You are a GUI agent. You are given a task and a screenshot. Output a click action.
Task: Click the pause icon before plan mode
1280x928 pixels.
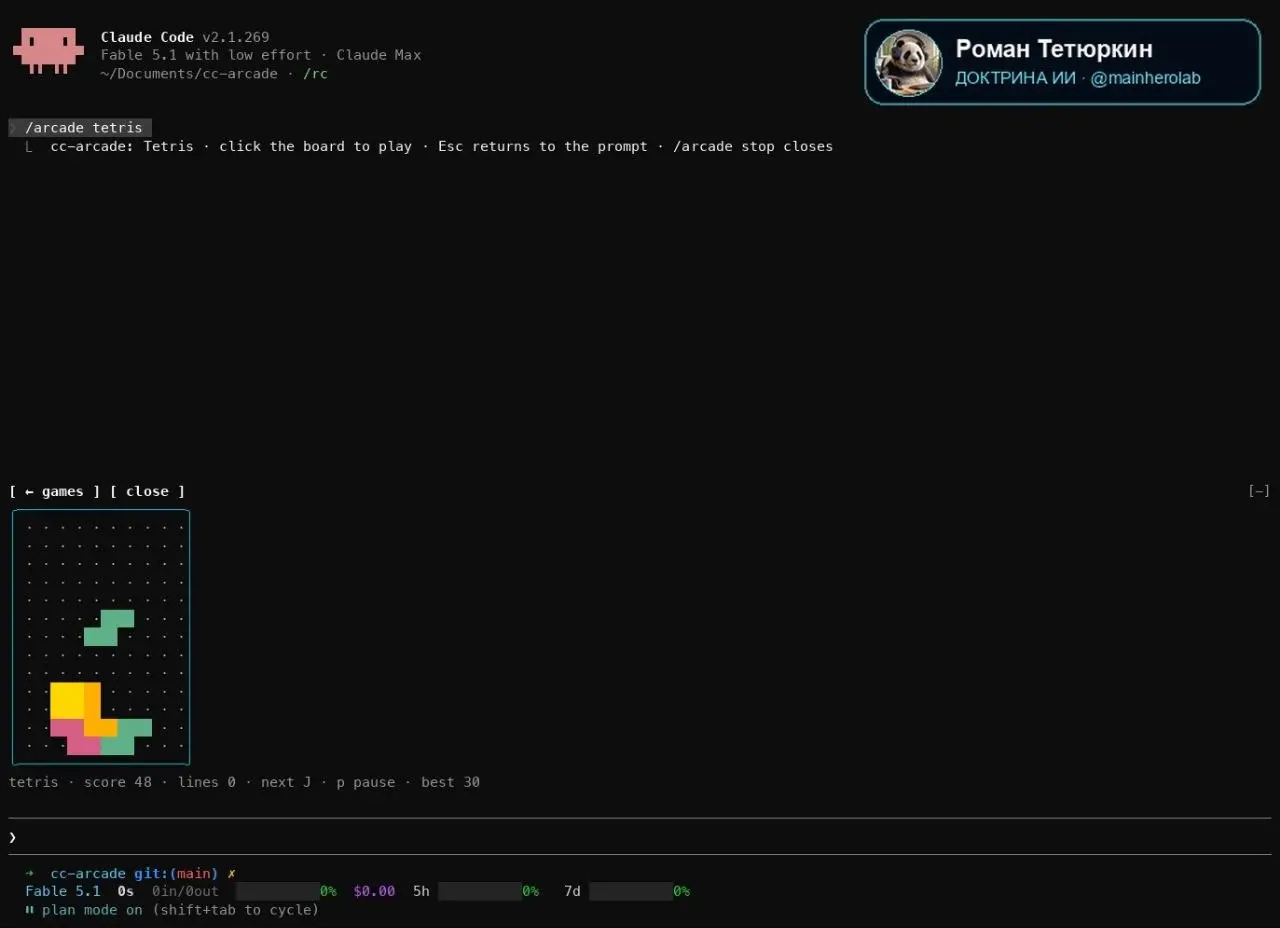point(30,910)
